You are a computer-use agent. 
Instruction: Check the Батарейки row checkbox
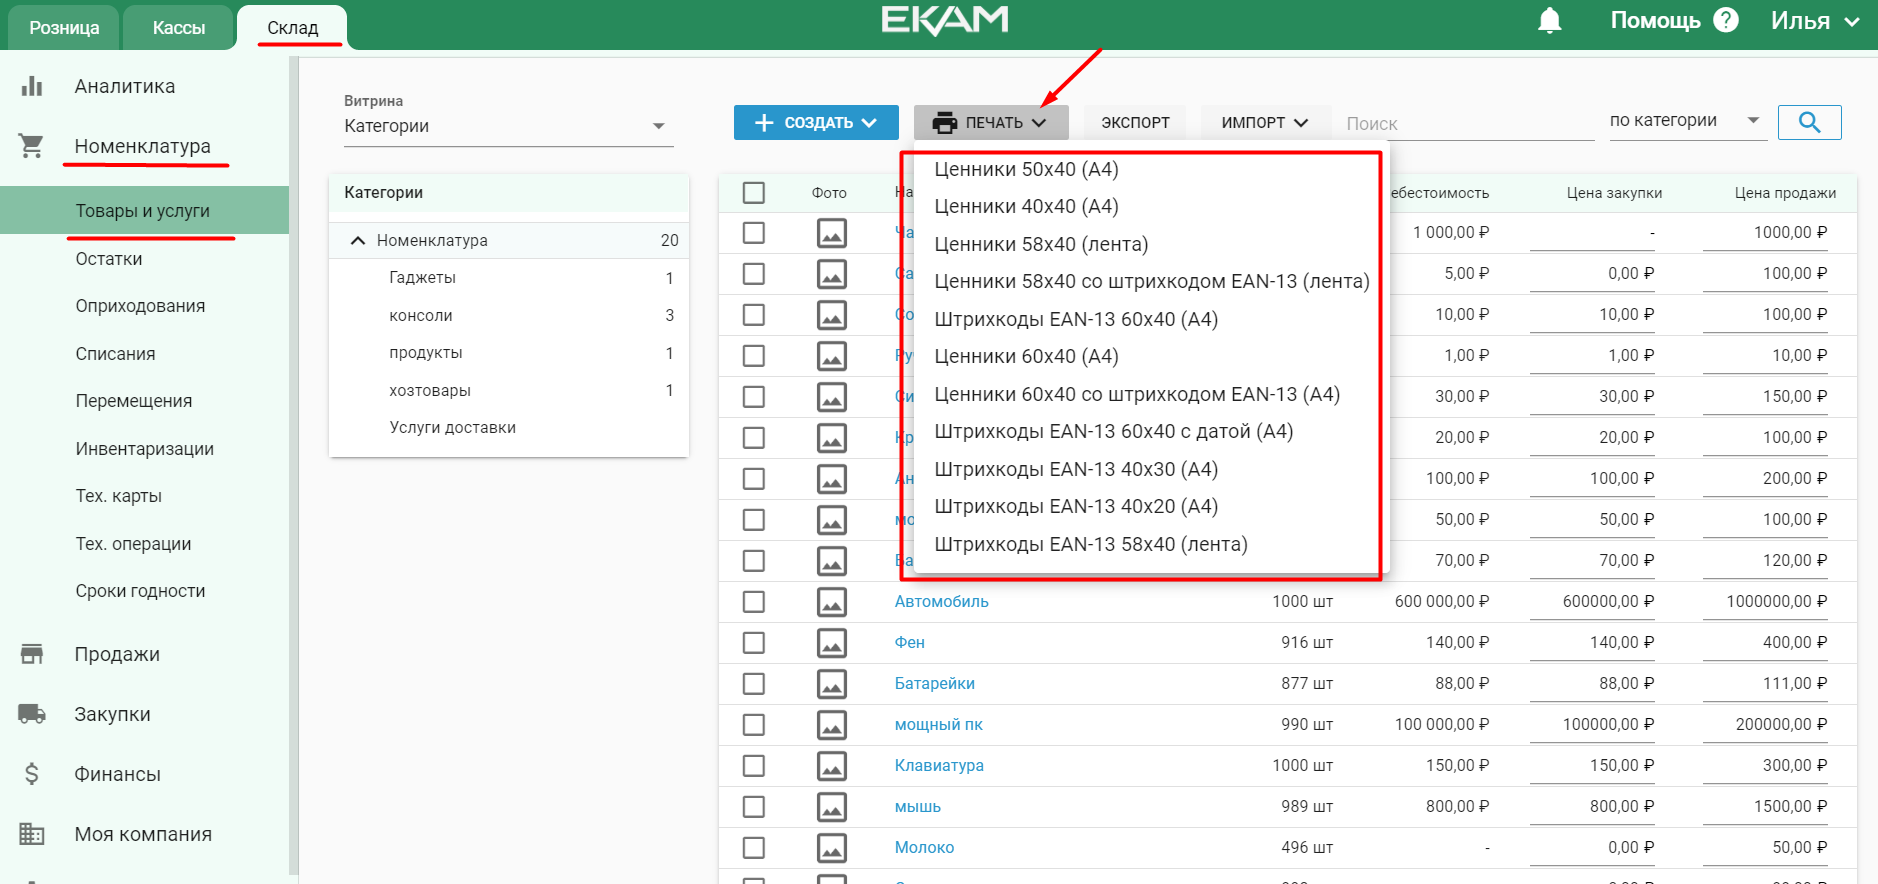(754, 684)
